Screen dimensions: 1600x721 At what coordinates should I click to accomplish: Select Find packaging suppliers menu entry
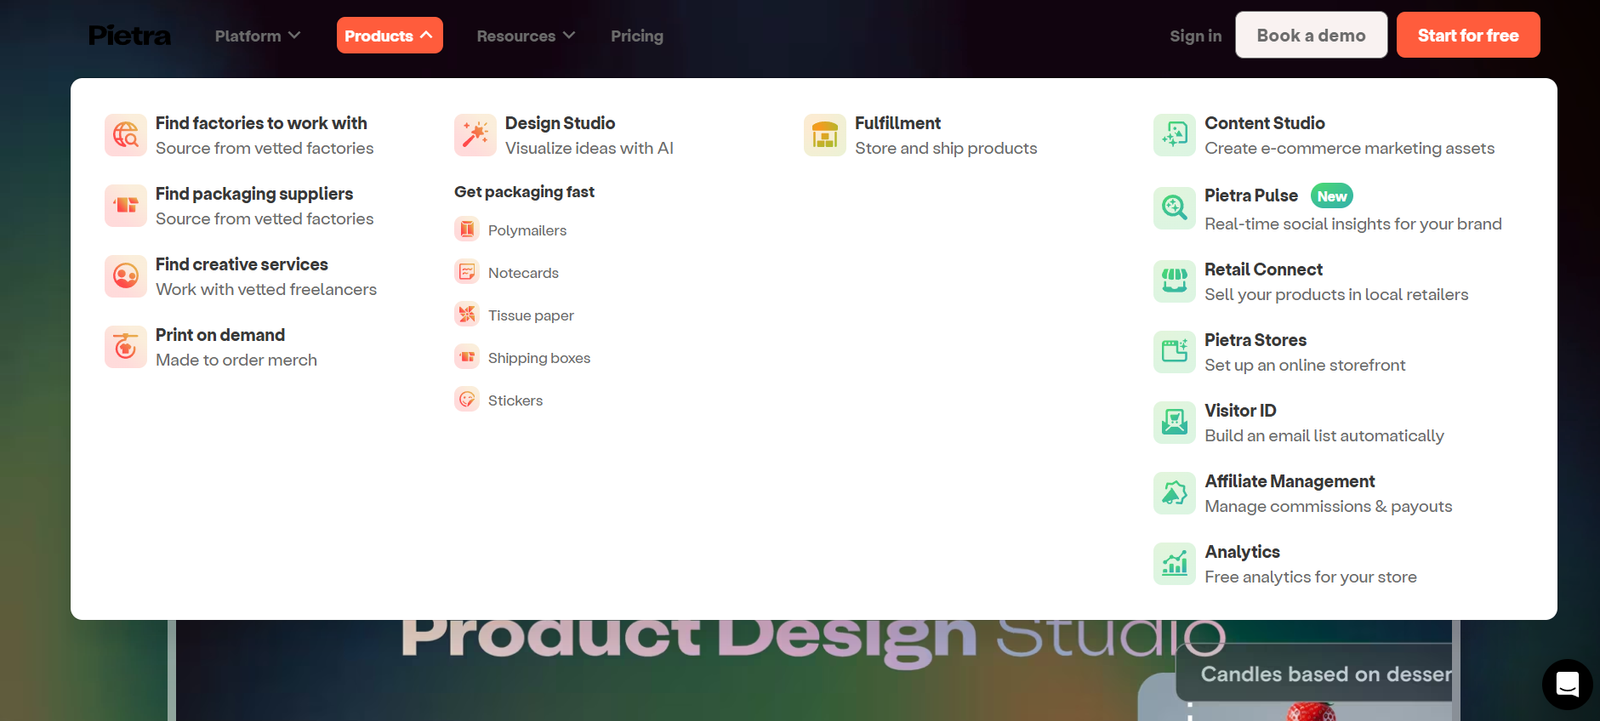pos(254,194)
